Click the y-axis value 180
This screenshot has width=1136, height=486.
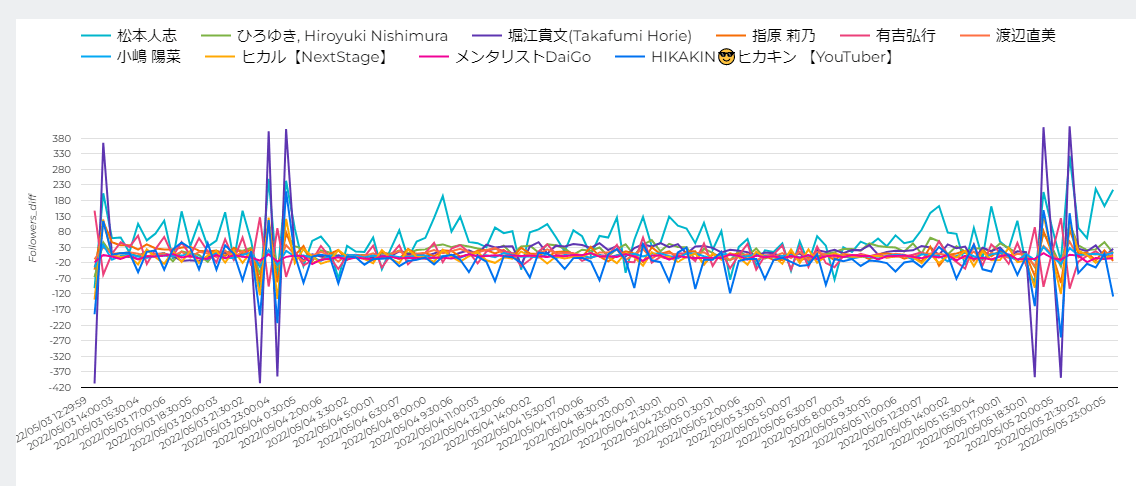coord(60,201)
